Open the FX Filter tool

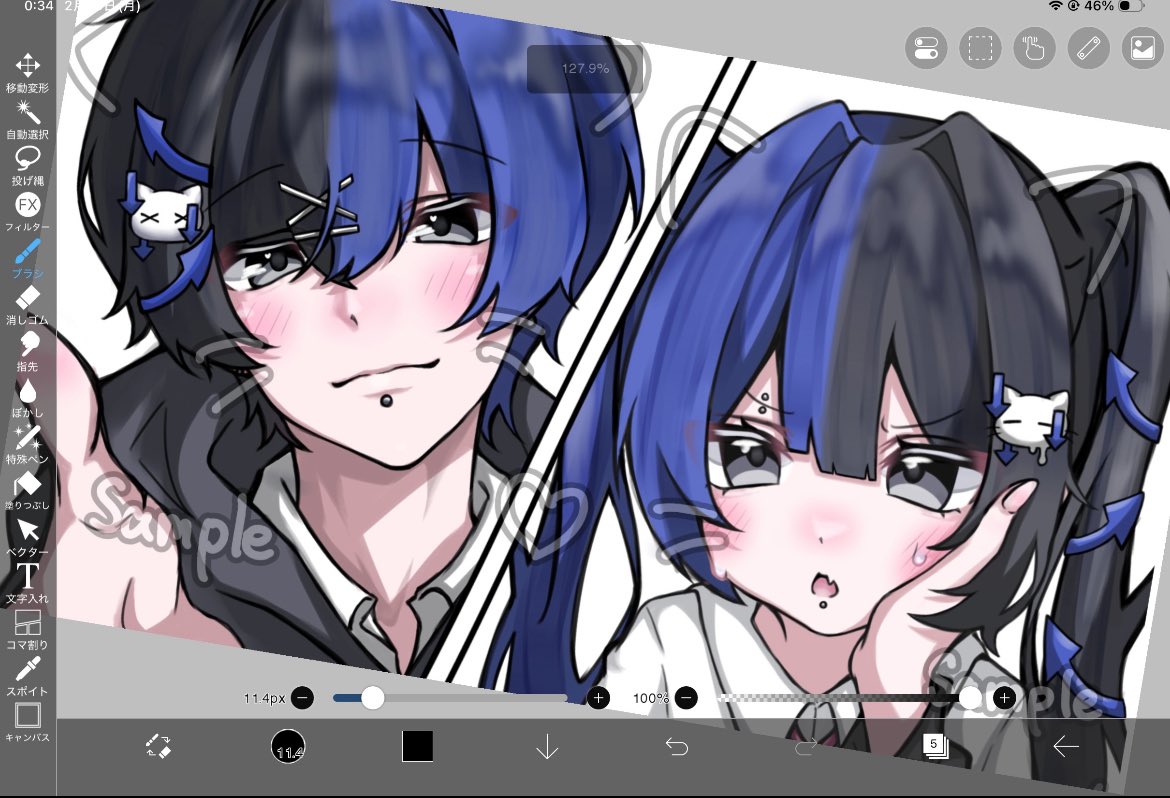[x=28, y=206]
